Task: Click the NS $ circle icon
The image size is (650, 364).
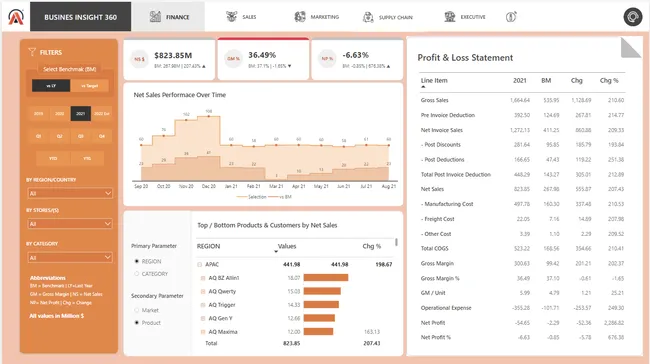Action: [139, 59]
